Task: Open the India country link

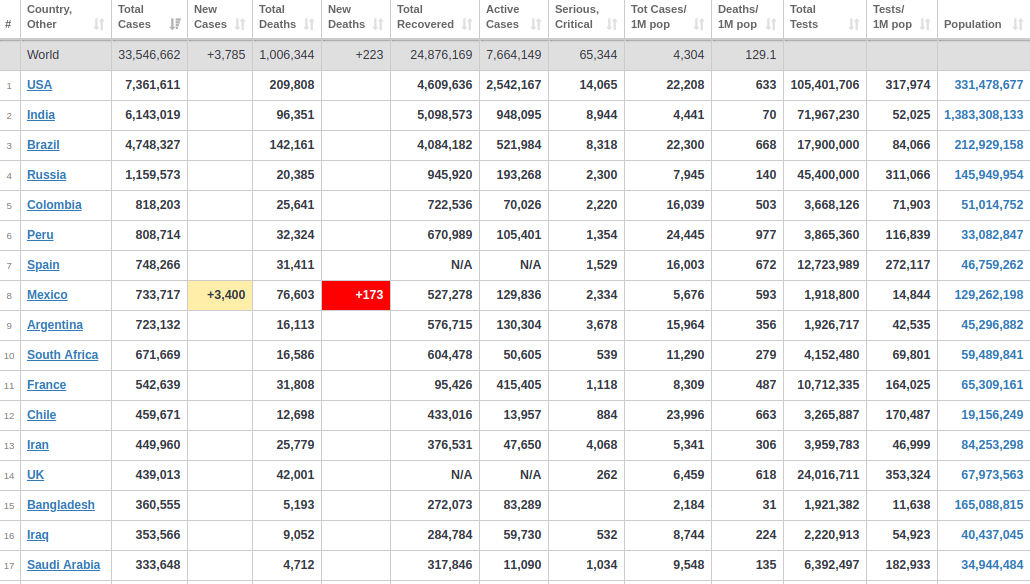Action: click(41, 115)
